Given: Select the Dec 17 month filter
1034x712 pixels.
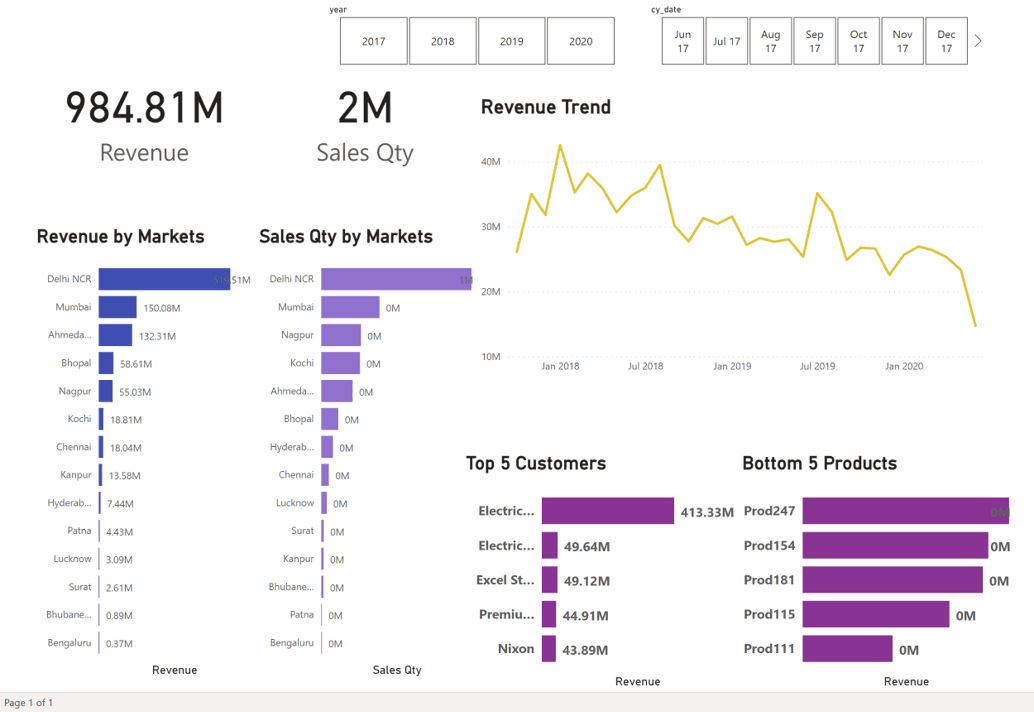Looking at the screenshot, I should (946, 40).
